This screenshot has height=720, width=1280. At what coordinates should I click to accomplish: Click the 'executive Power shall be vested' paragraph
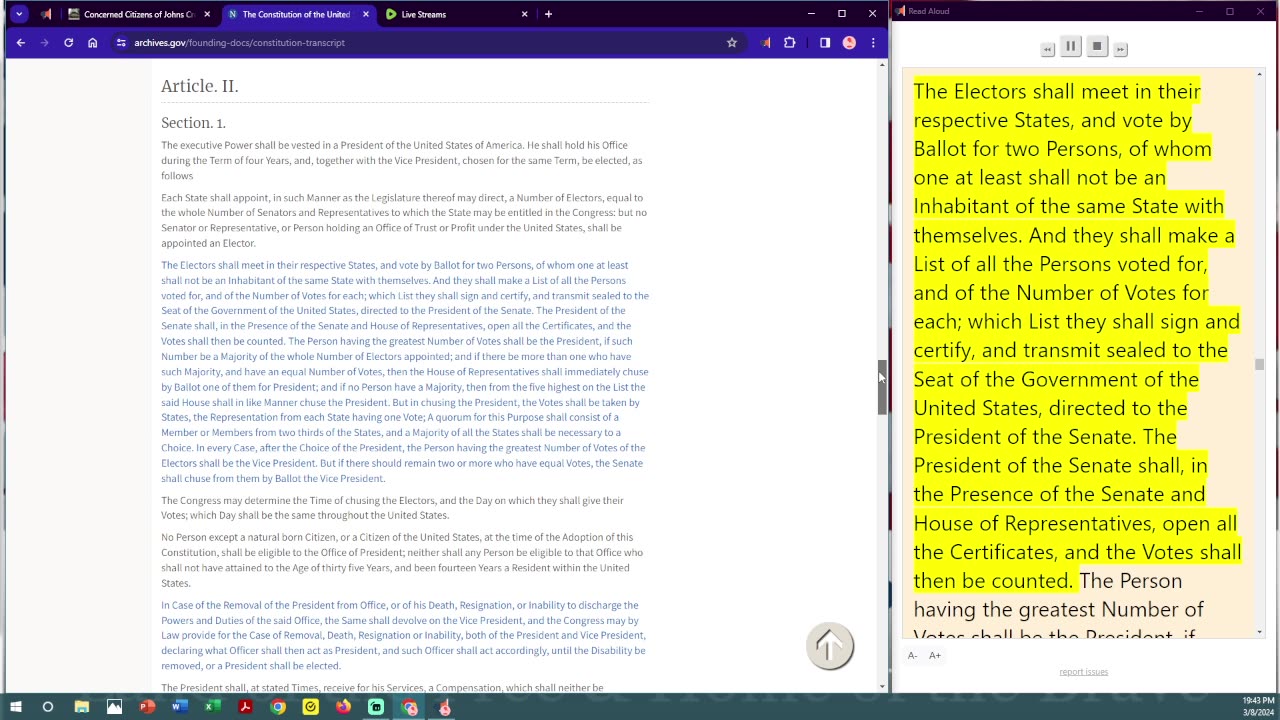pos(402,160)
